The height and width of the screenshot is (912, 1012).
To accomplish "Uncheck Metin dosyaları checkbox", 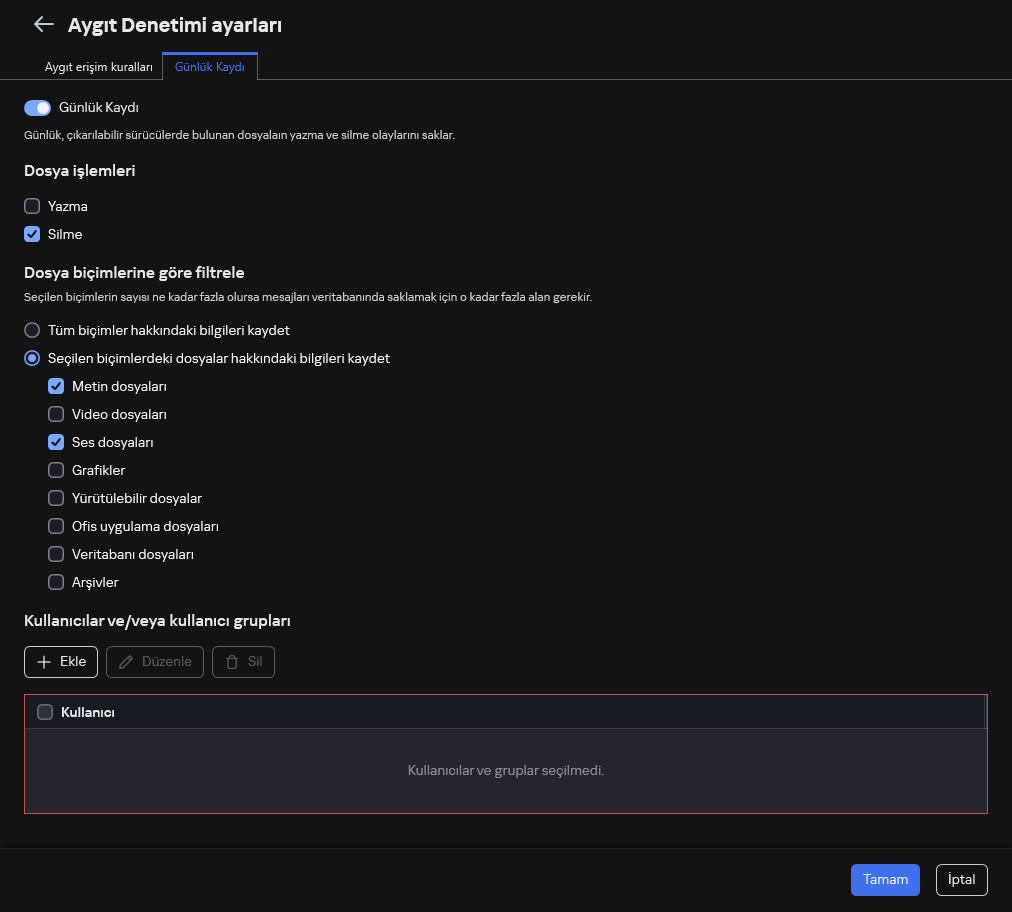I will 56,386.
